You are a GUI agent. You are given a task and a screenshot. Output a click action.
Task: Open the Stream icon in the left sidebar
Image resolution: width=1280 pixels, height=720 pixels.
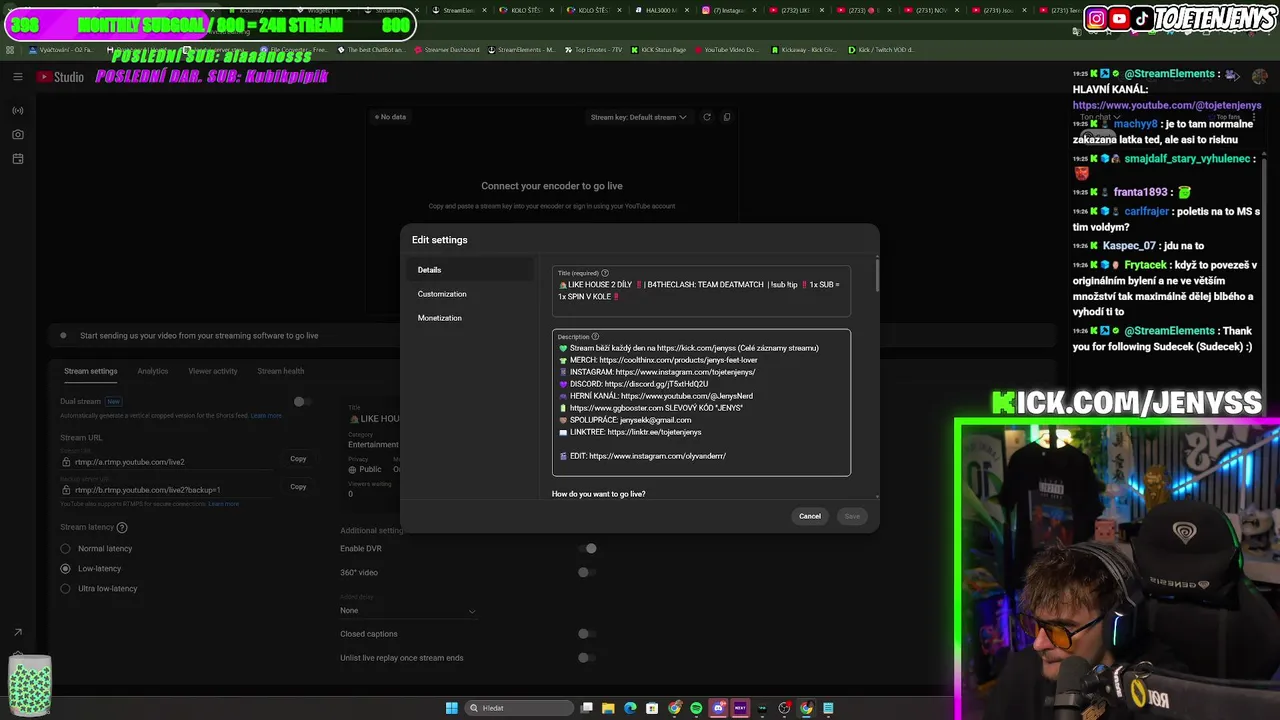click(x=18, y=111)
